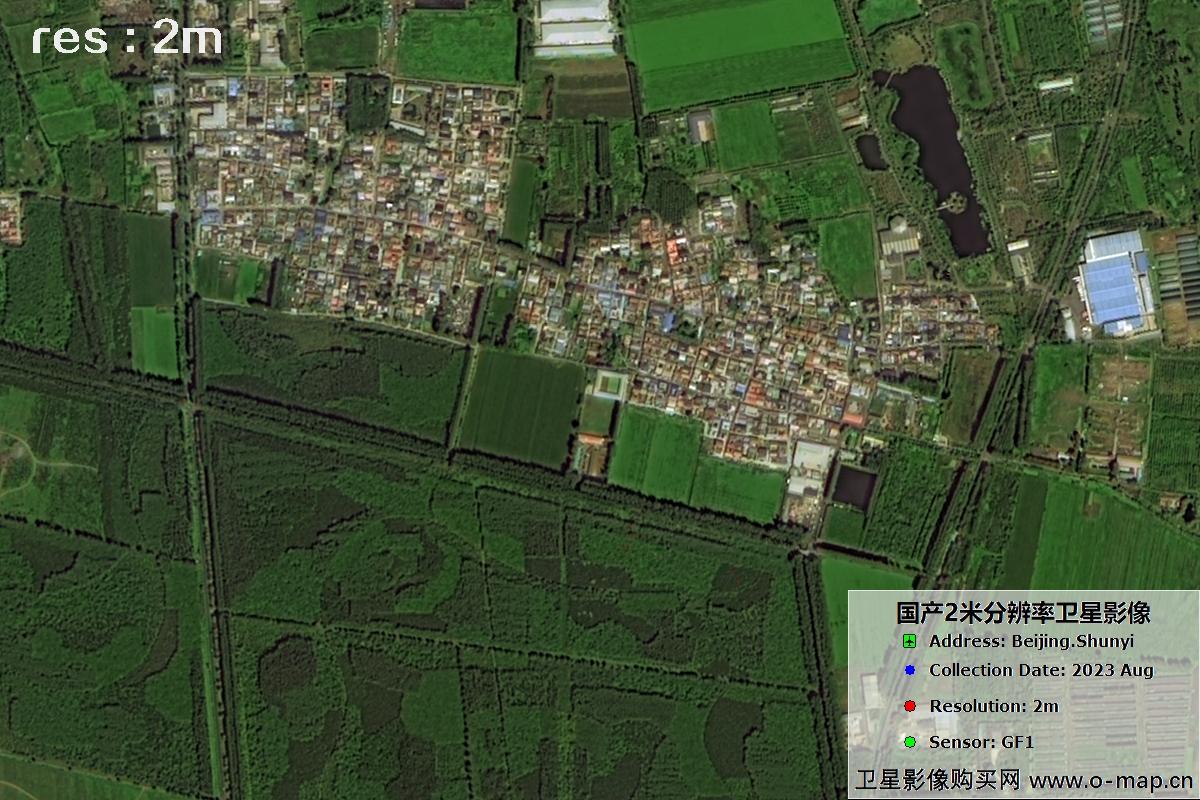The height and width of the screenshot is (800, 1200).
Task: Click the white greenhouses at the top
Action: 575,27
